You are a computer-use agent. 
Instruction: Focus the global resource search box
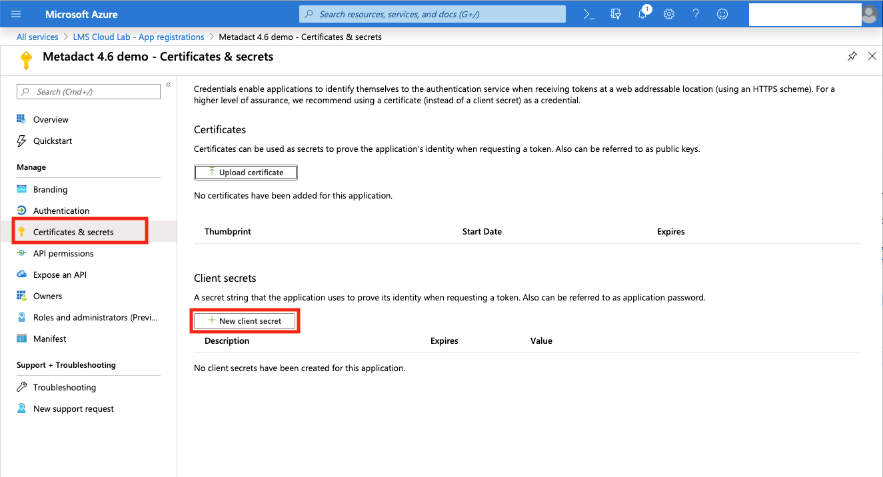[x=432, y=14]
